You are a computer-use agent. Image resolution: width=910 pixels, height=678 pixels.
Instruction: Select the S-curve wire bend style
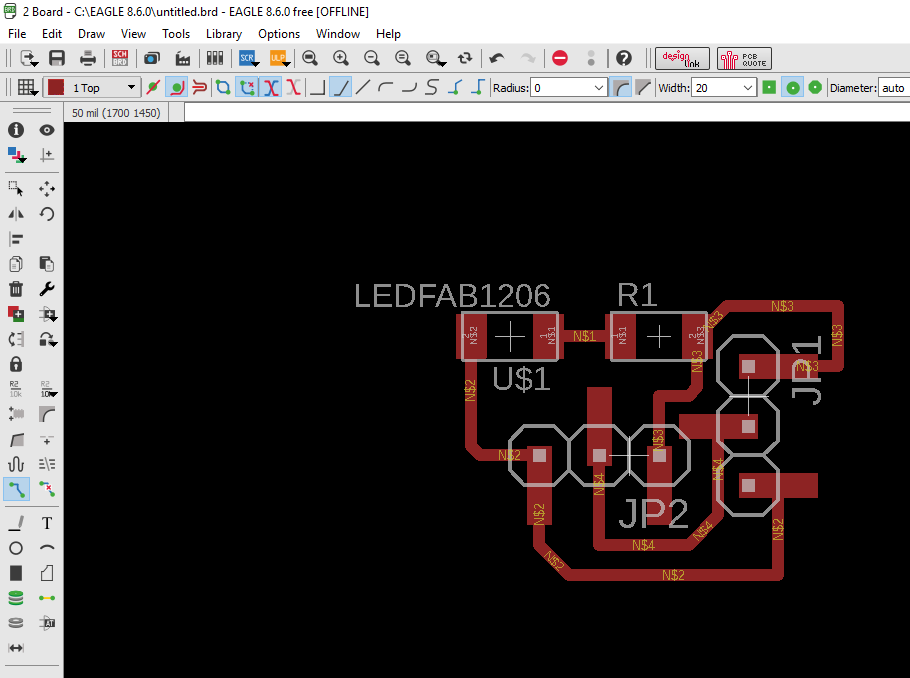coord(432,88)
